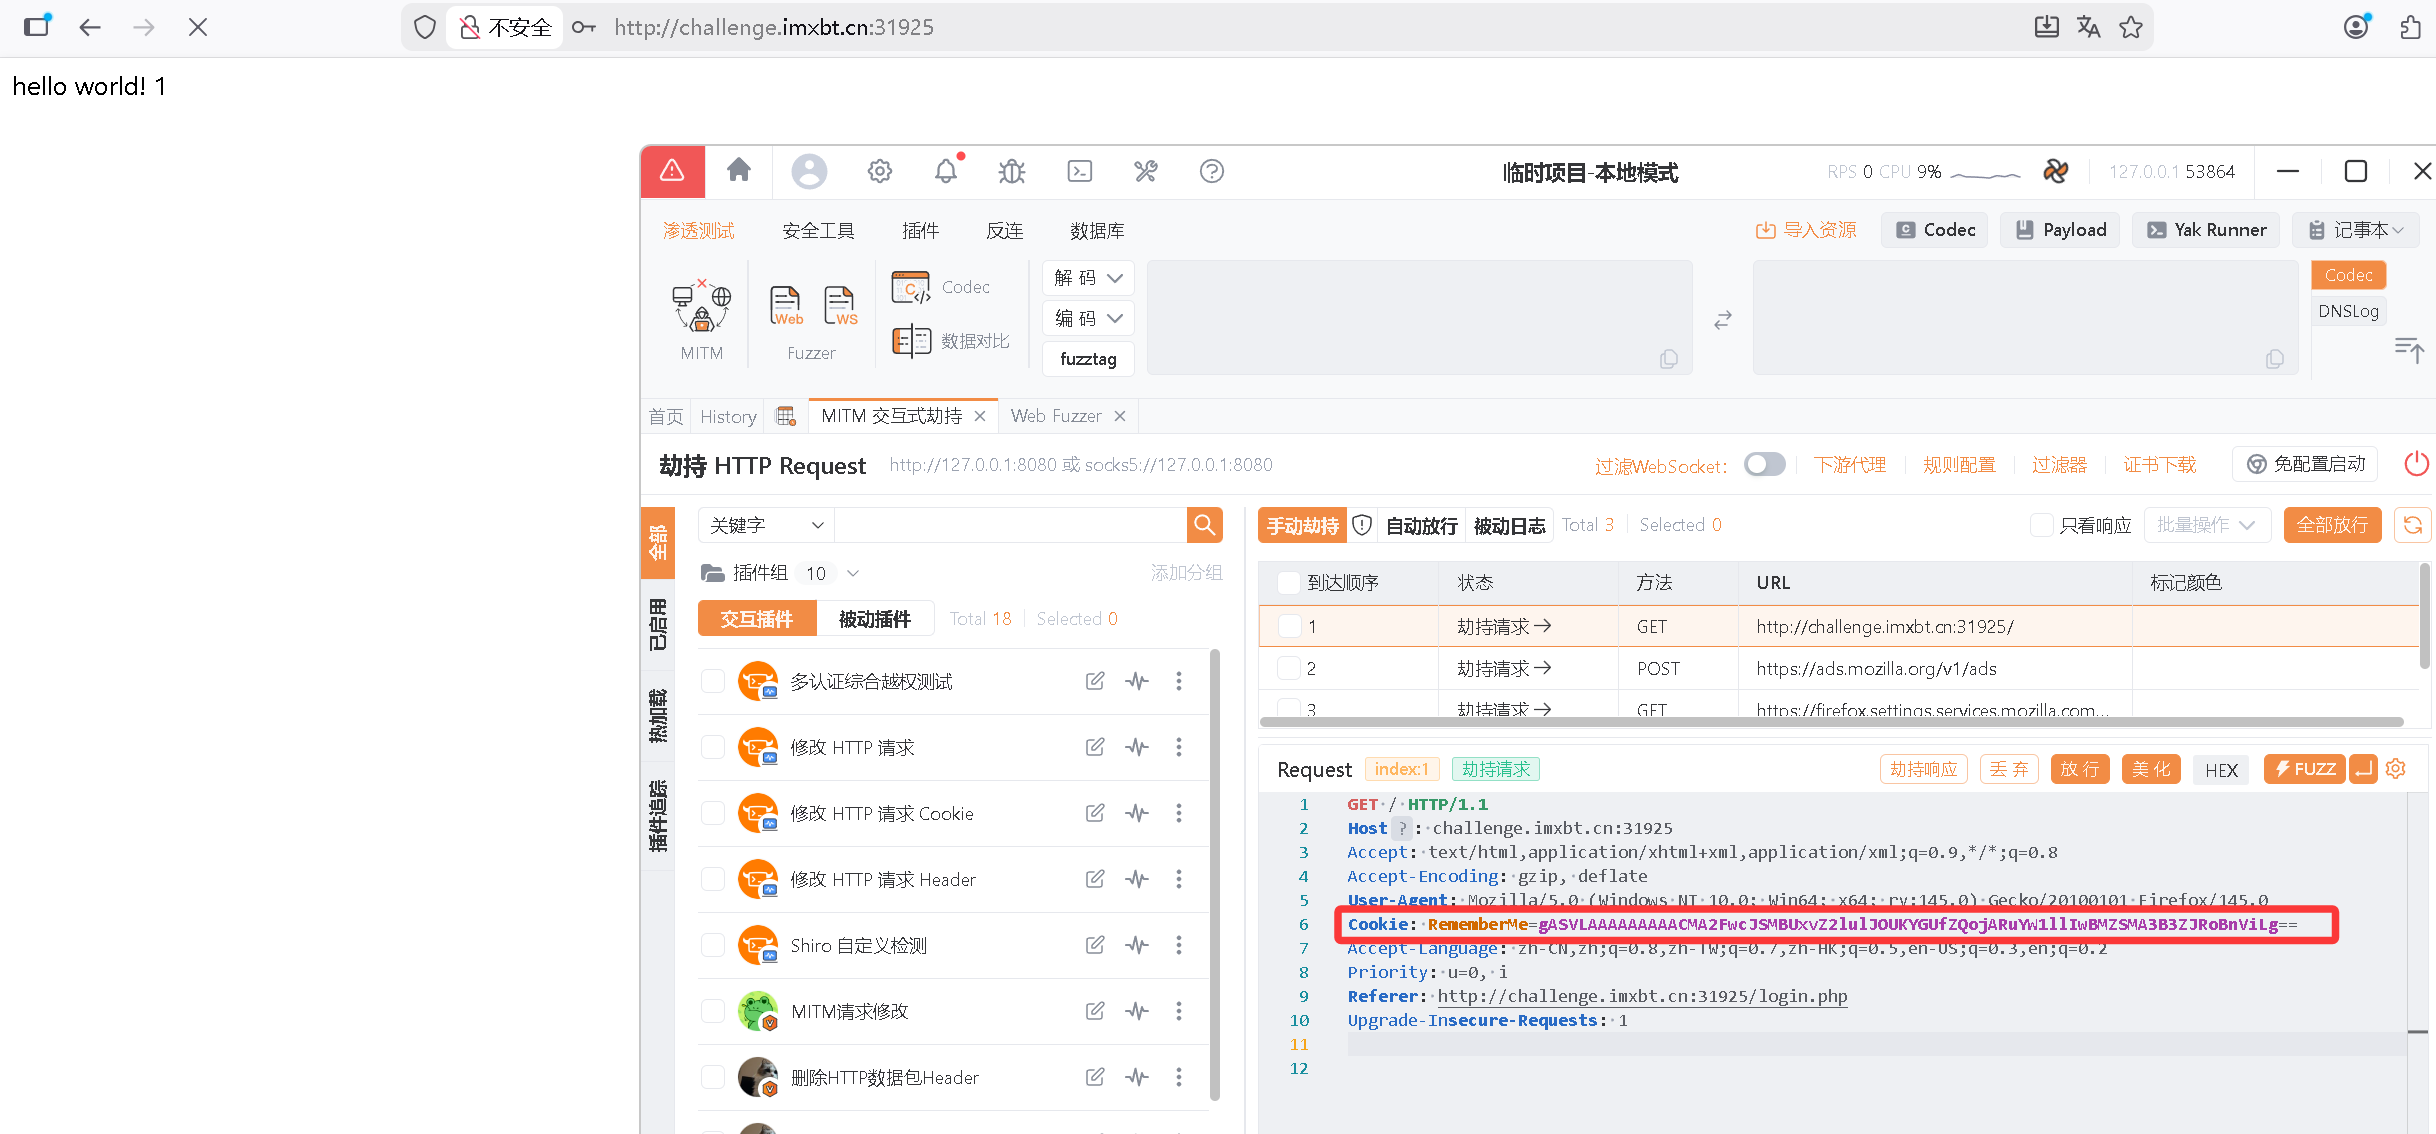Enable the 只看响应 checkbox

(2041, 524)
